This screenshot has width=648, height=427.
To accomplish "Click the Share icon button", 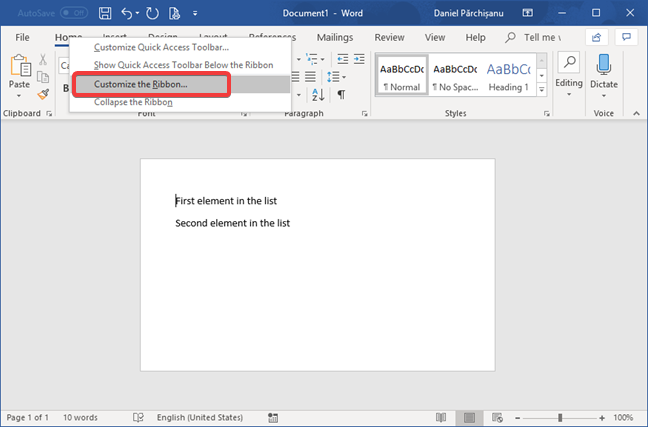I will point(596,38).
